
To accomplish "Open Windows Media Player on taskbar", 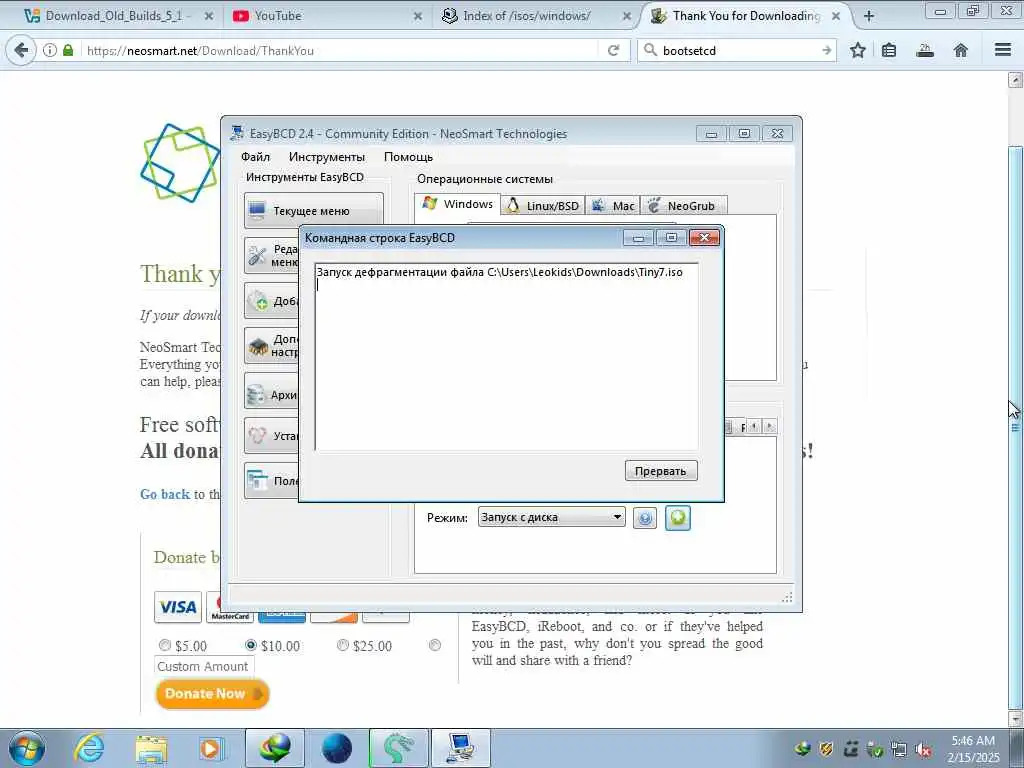I will (212, 748).
